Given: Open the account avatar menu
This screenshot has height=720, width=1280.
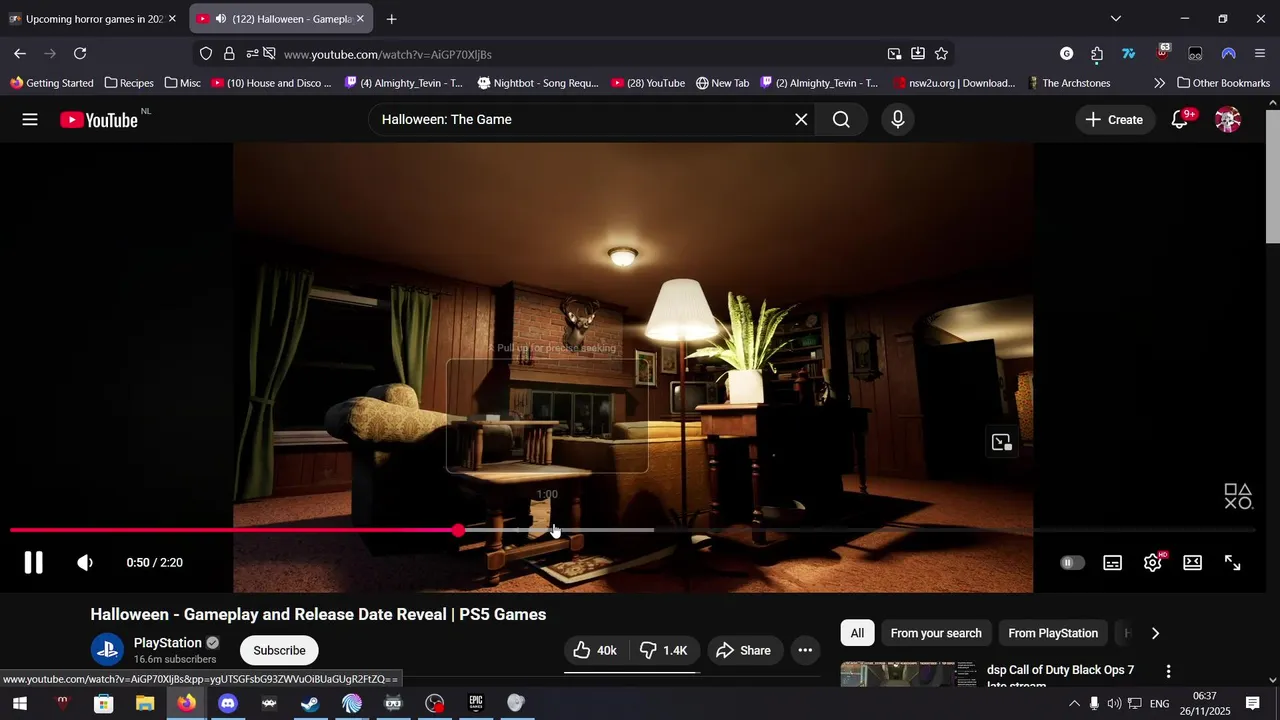Looking at the screenshot, I should (x=1228, y=120).
